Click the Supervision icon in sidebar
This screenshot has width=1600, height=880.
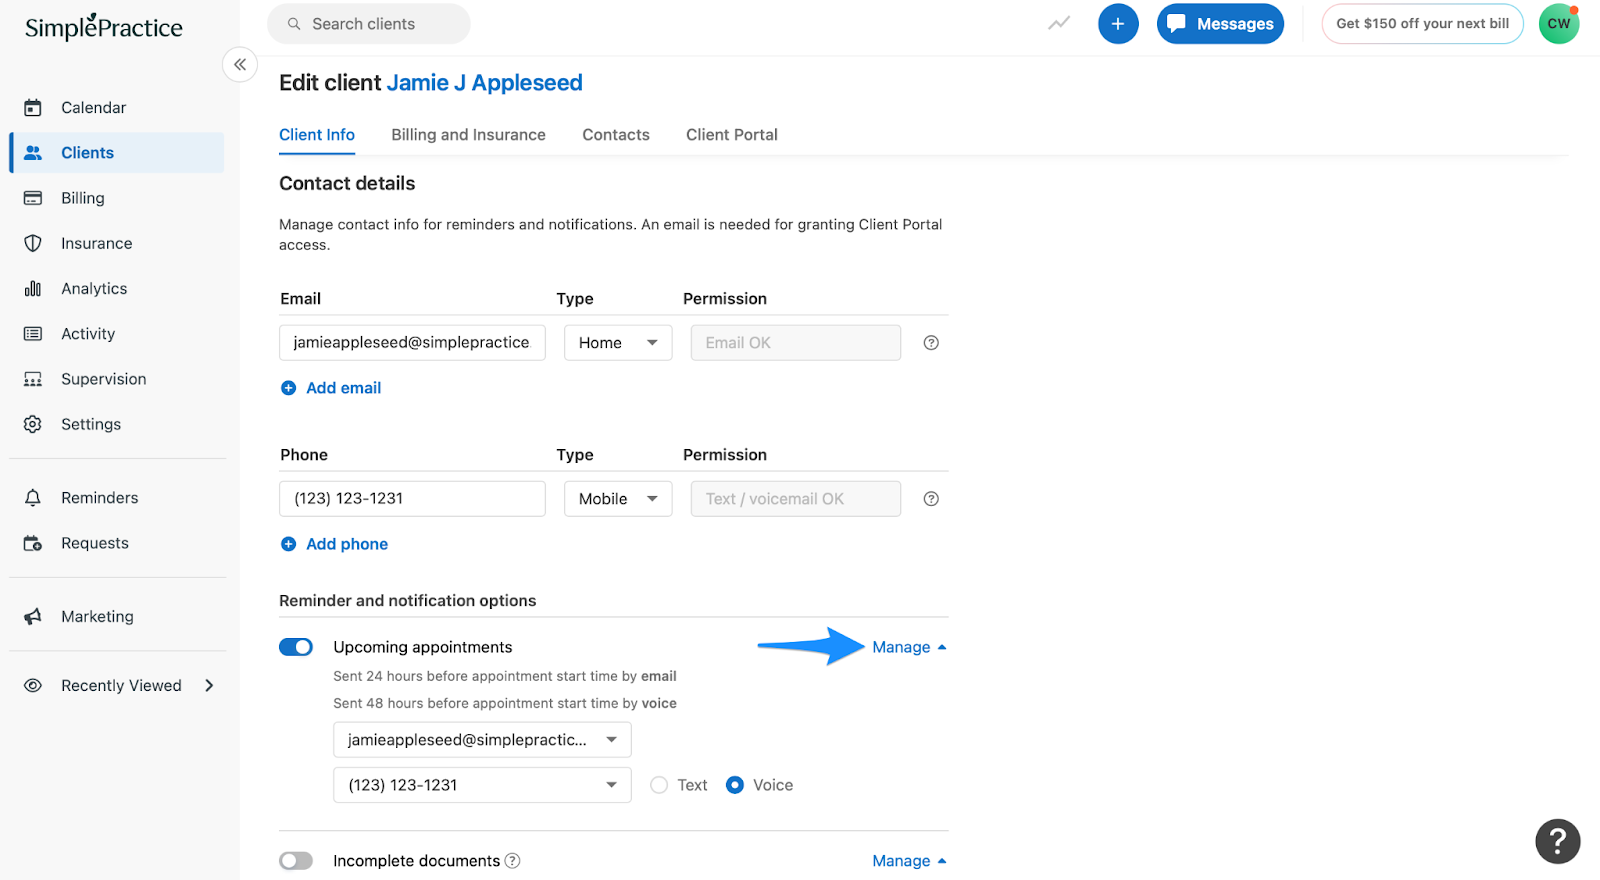33,379
